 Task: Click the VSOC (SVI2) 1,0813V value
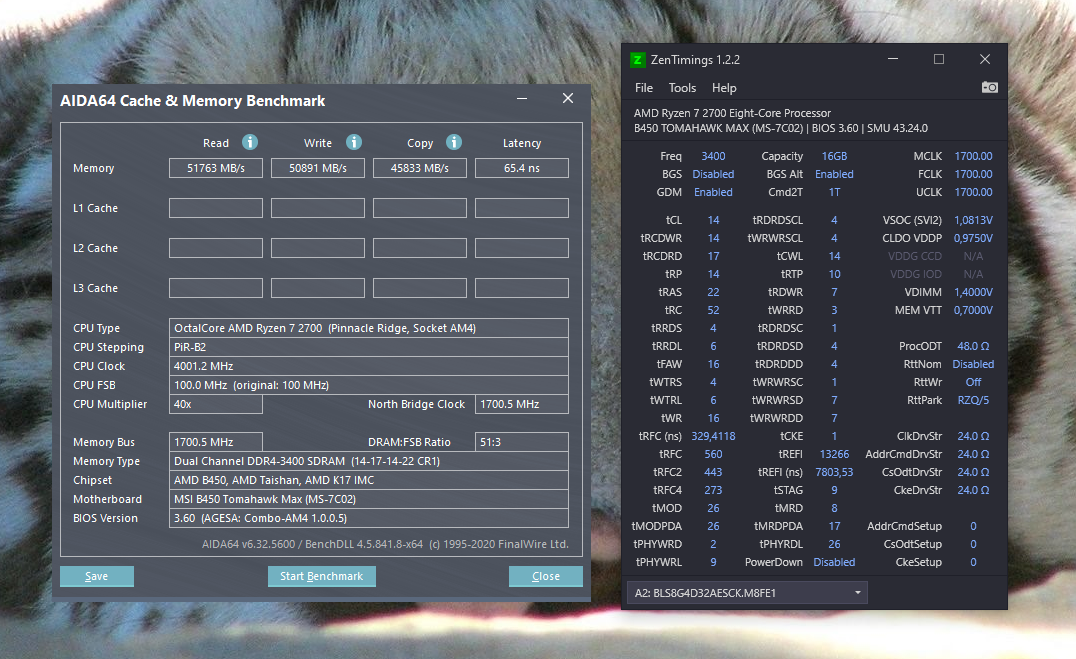(973, 220)
